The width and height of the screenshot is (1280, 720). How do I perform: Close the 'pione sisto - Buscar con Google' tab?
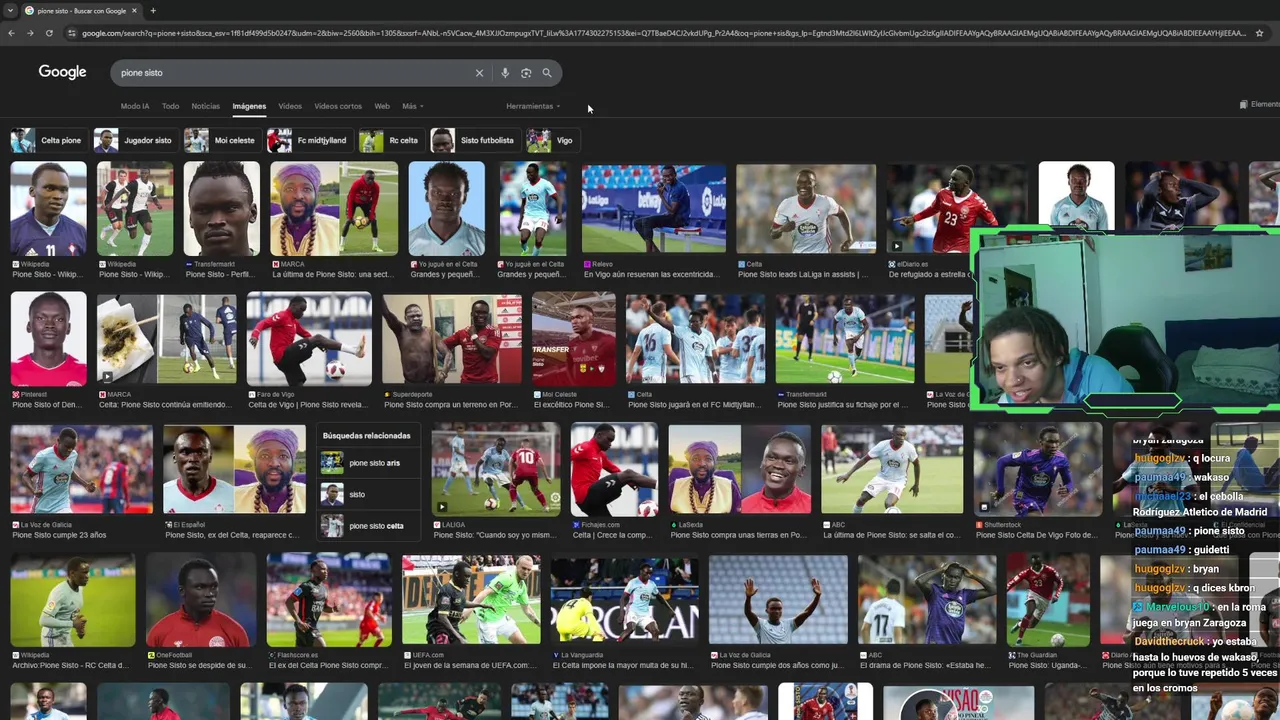coord(134,11)
